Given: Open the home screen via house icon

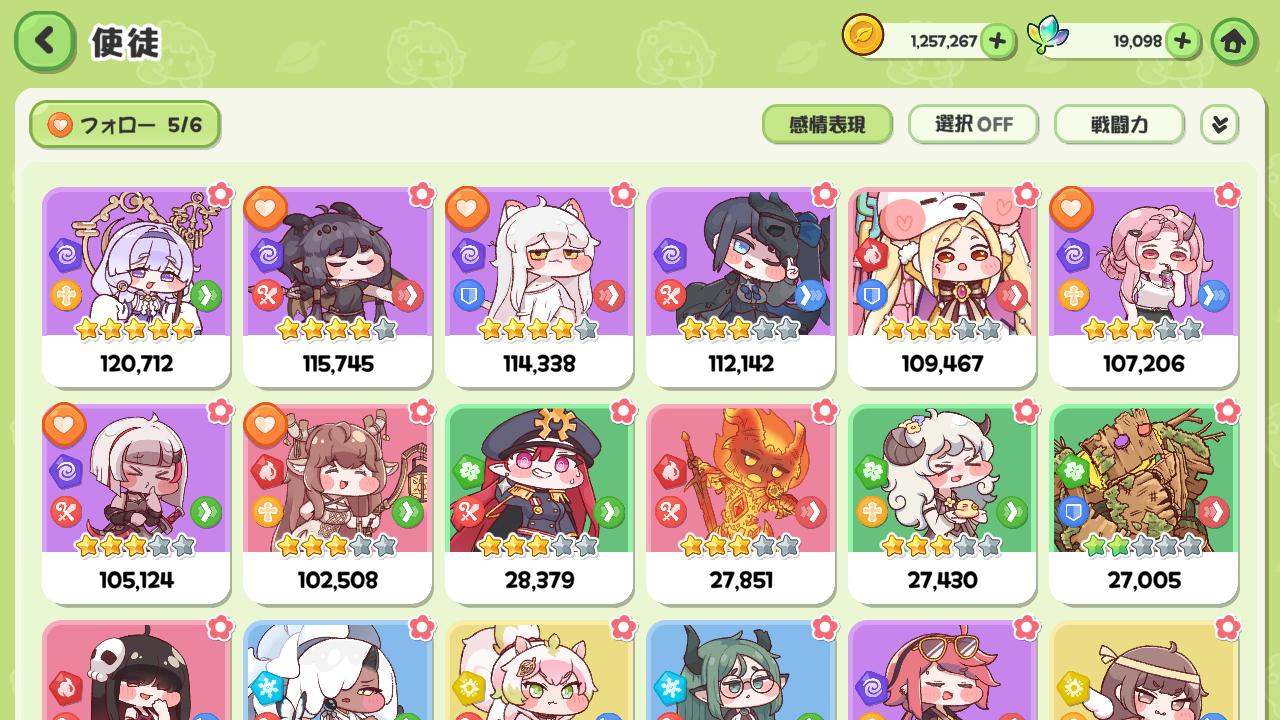Looking at the screenshot, I should click(x=1234, y=41).
